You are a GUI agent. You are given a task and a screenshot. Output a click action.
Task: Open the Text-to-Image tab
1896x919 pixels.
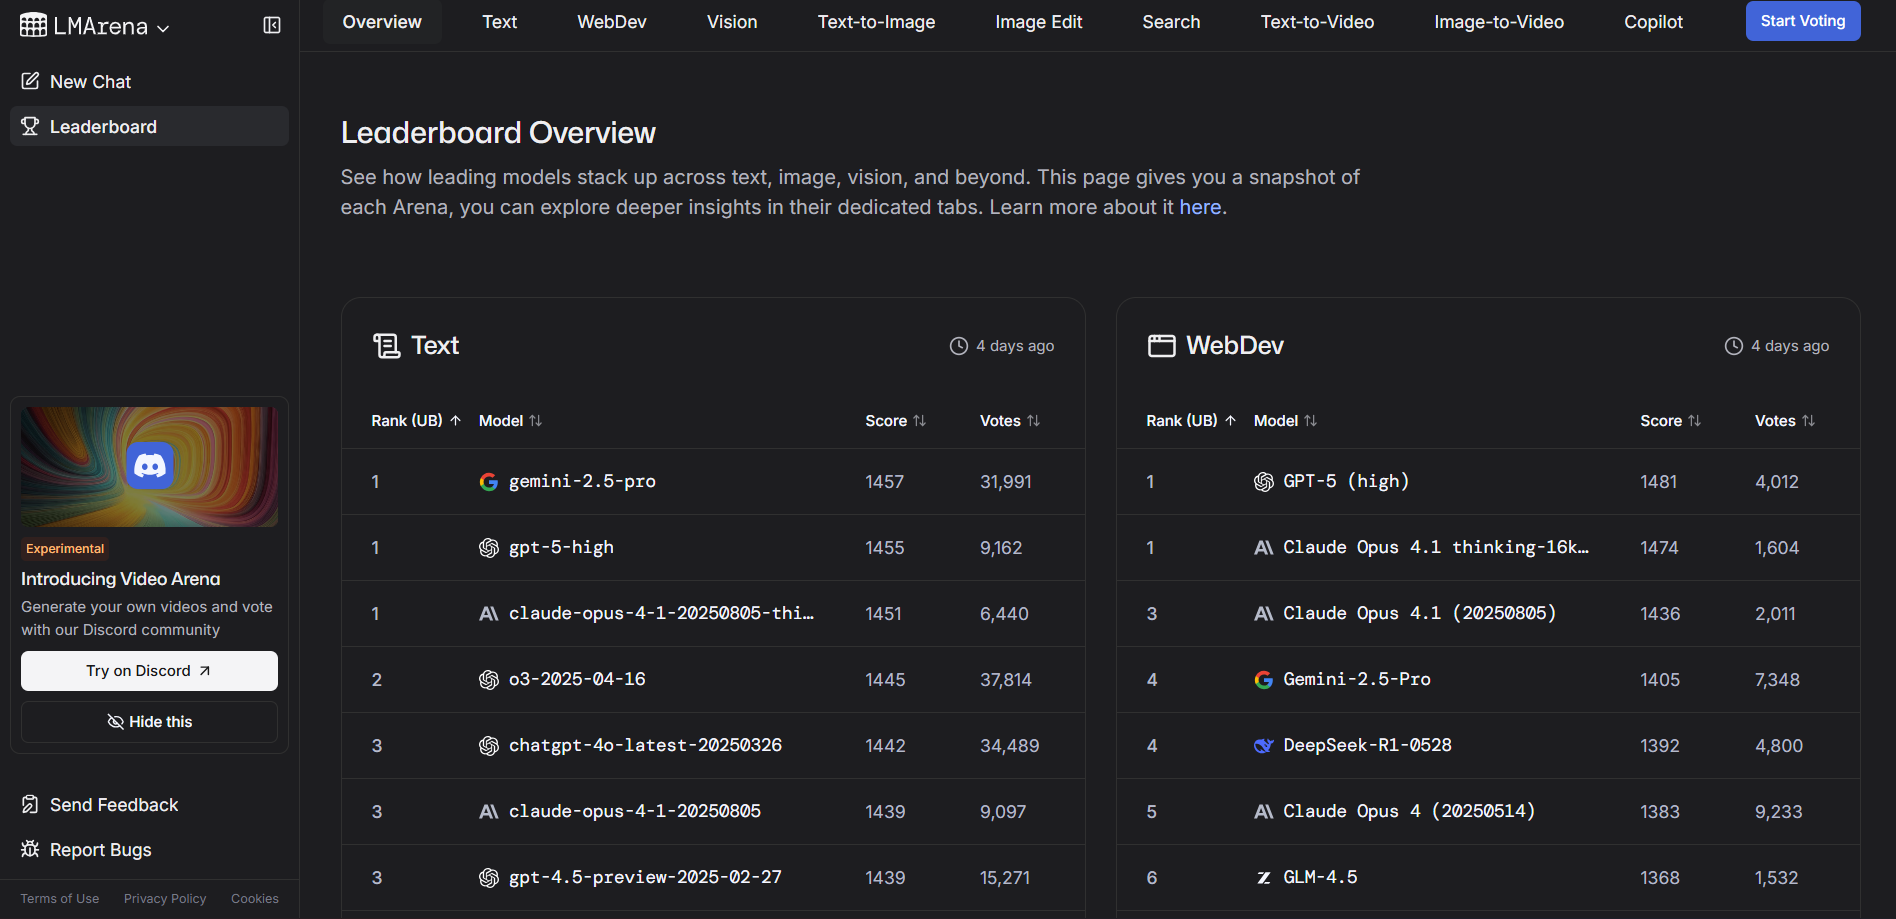876,22
